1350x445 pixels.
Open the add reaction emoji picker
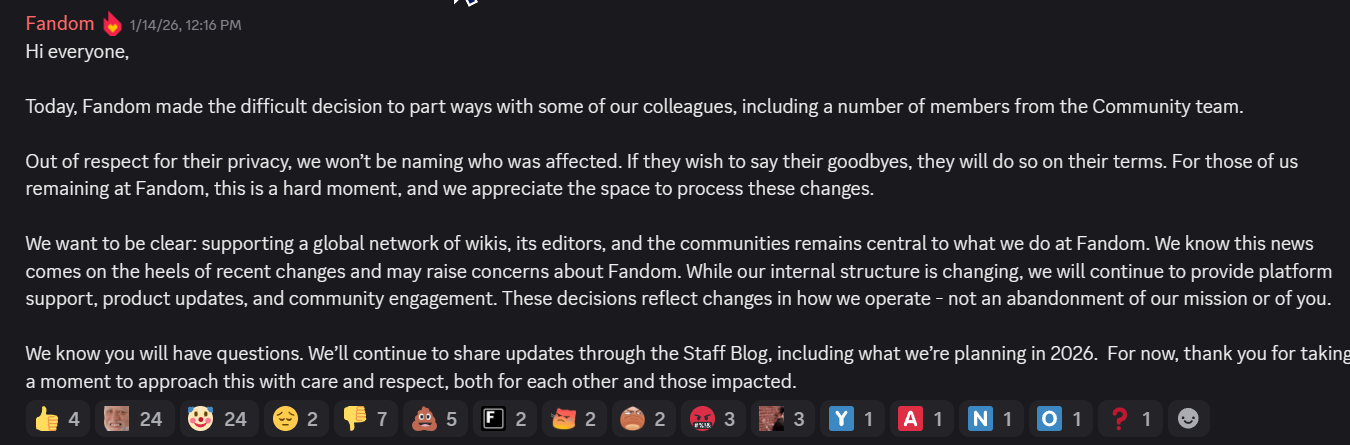[x=1188, y=418]
